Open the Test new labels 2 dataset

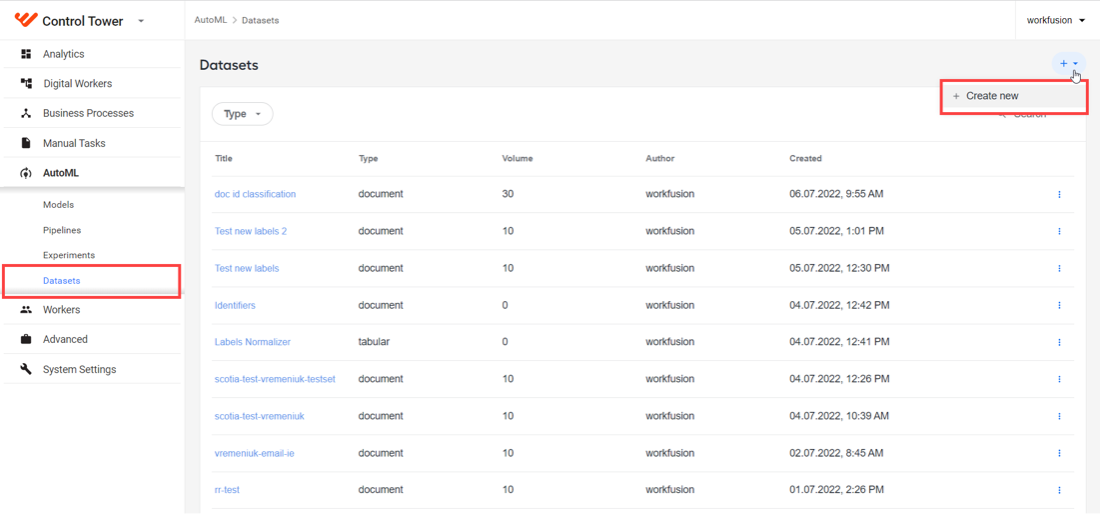tap(250, 231)
